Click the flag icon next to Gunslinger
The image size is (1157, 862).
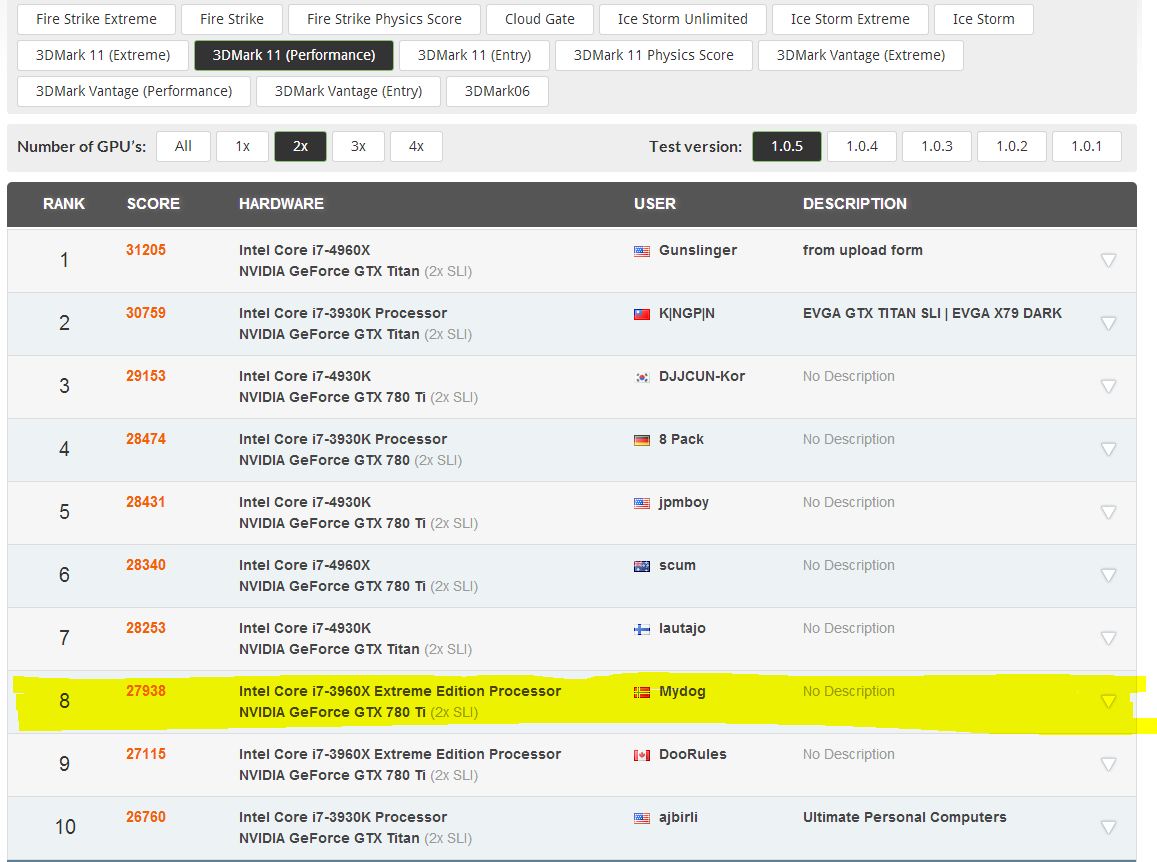pos(642,251)
